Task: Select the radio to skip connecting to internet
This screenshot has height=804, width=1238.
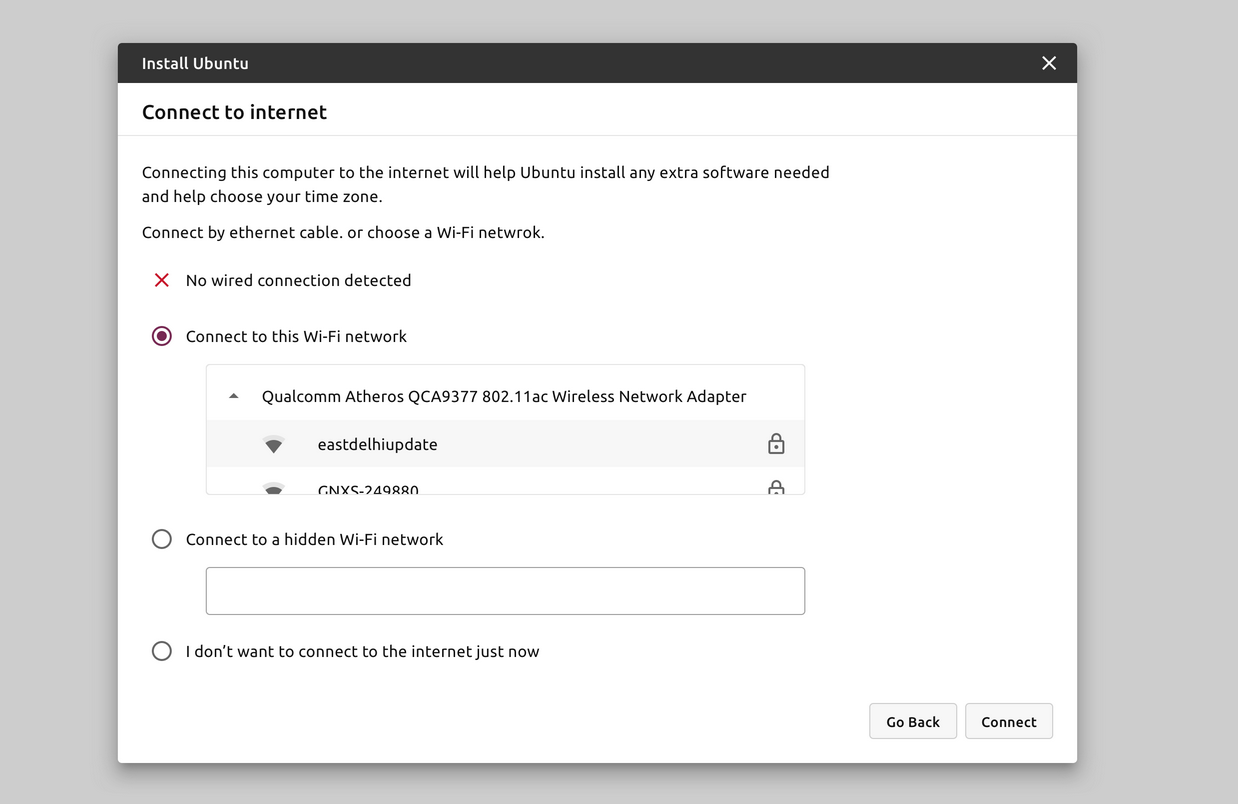Action: click(x=162, y=651)
